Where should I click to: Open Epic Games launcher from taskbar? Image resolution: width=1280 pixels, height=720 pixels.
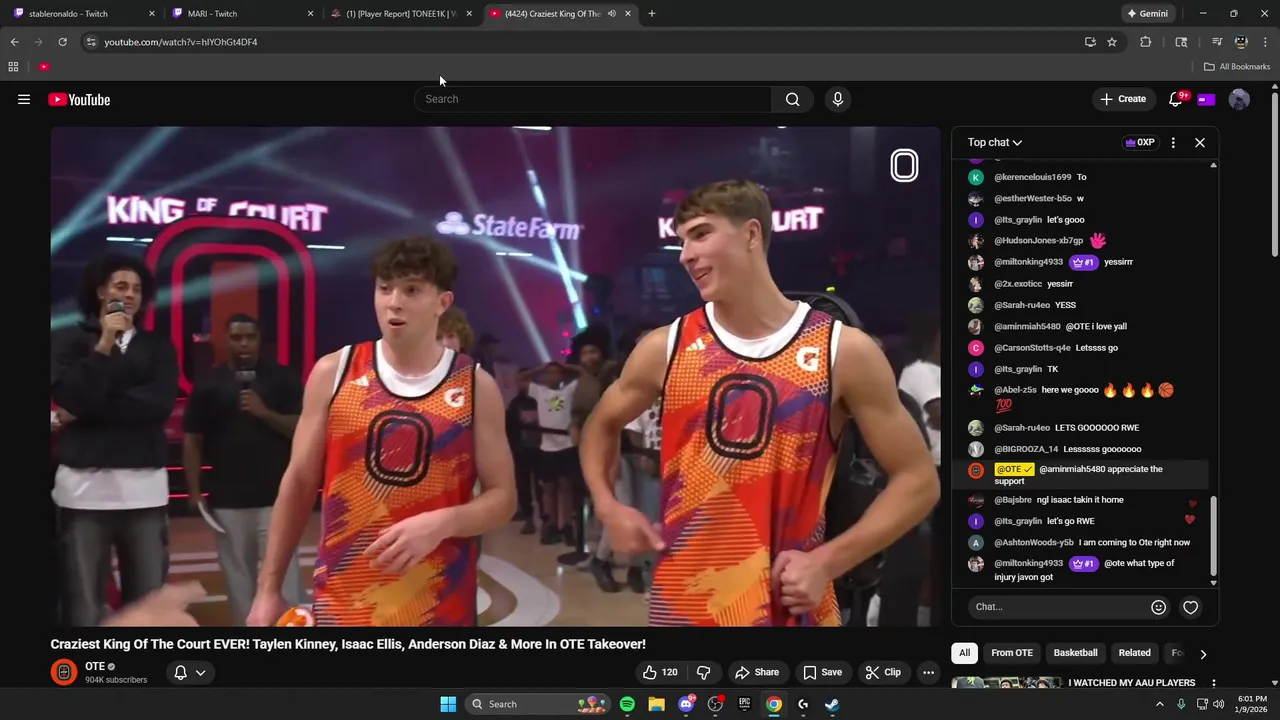pyautogui.click(x=744, y=704)
